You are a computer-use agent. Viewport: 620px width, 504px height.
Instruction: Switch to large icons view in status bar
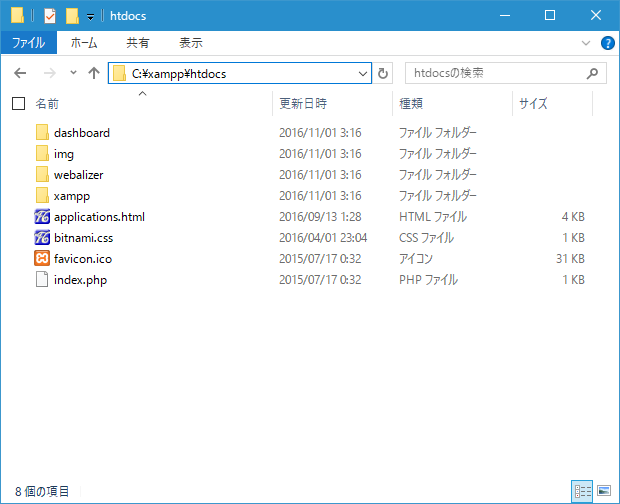click(x=604, y=491)
